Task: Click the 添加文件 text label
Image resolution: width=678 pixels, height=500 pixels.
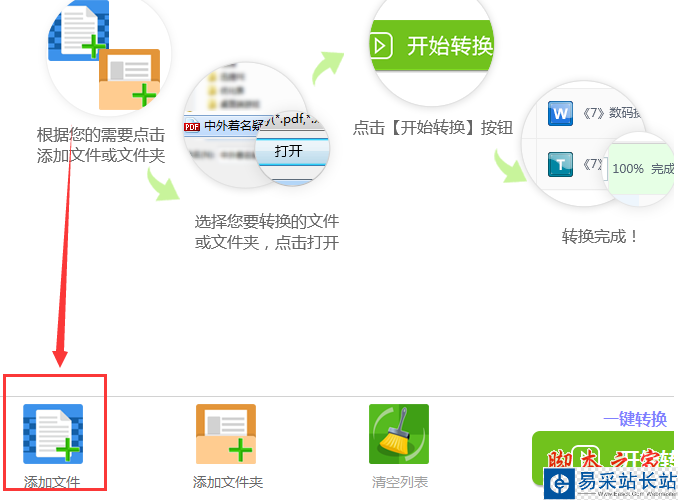Action: [x=52, y=482]
